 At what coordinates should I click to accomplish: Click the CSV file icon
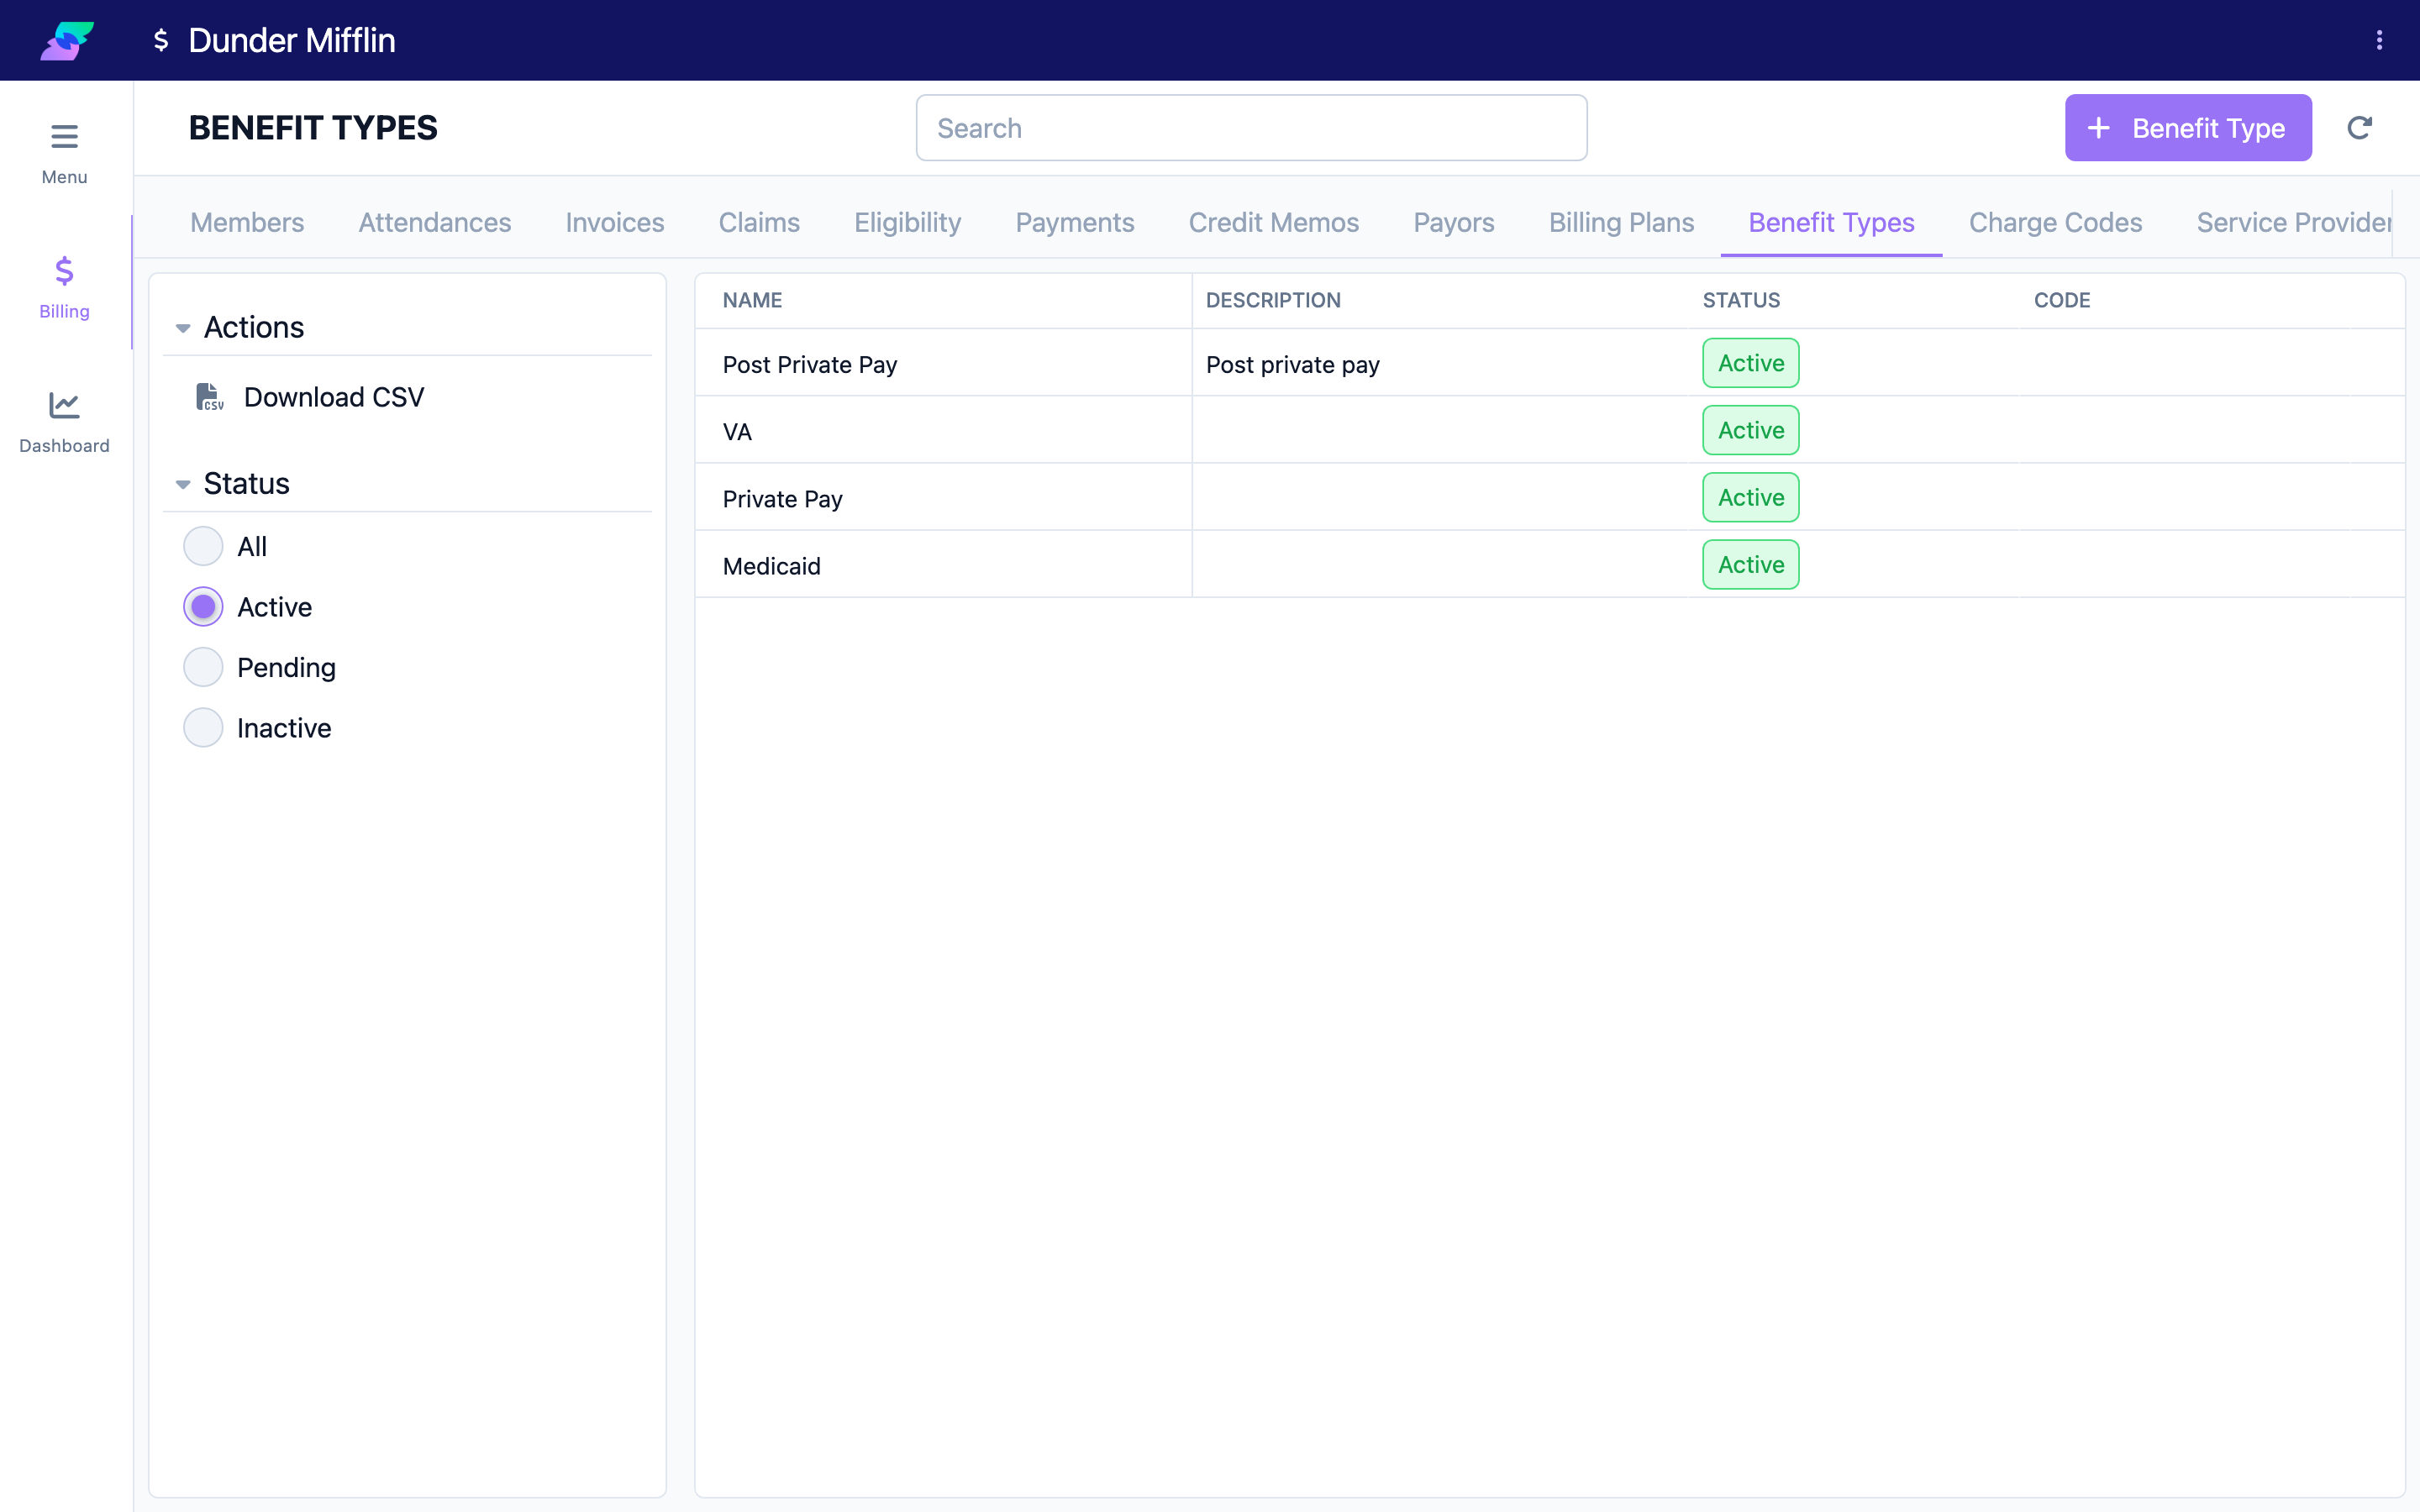click(209, 397)
